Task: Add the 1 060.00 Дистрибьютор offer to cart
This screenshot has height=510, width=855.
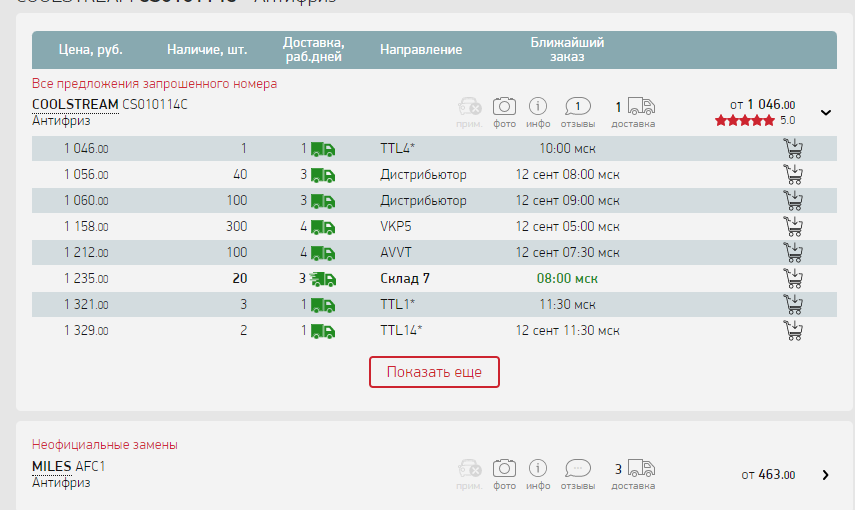Action: coord(793,200)
